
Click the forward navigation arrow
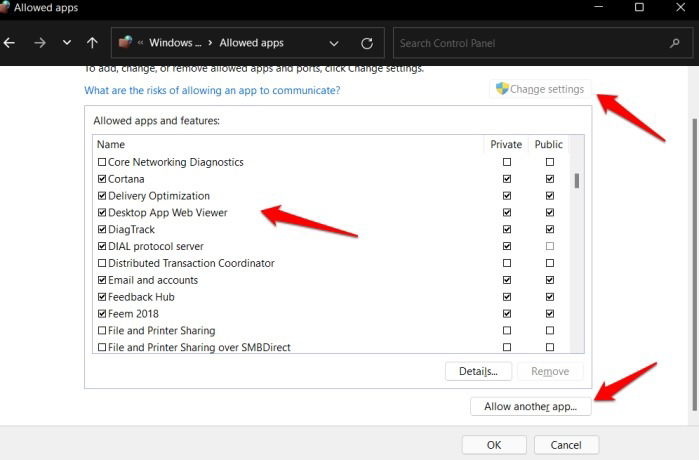[40, 43]
